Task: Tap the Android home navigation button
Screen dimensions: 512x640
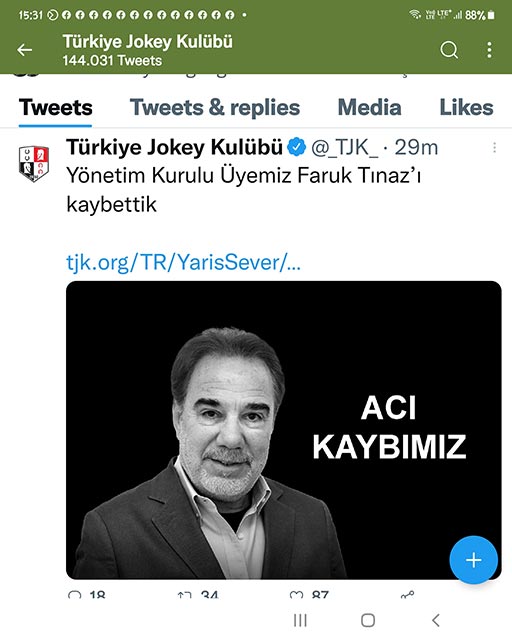Action: pos(368,620)
